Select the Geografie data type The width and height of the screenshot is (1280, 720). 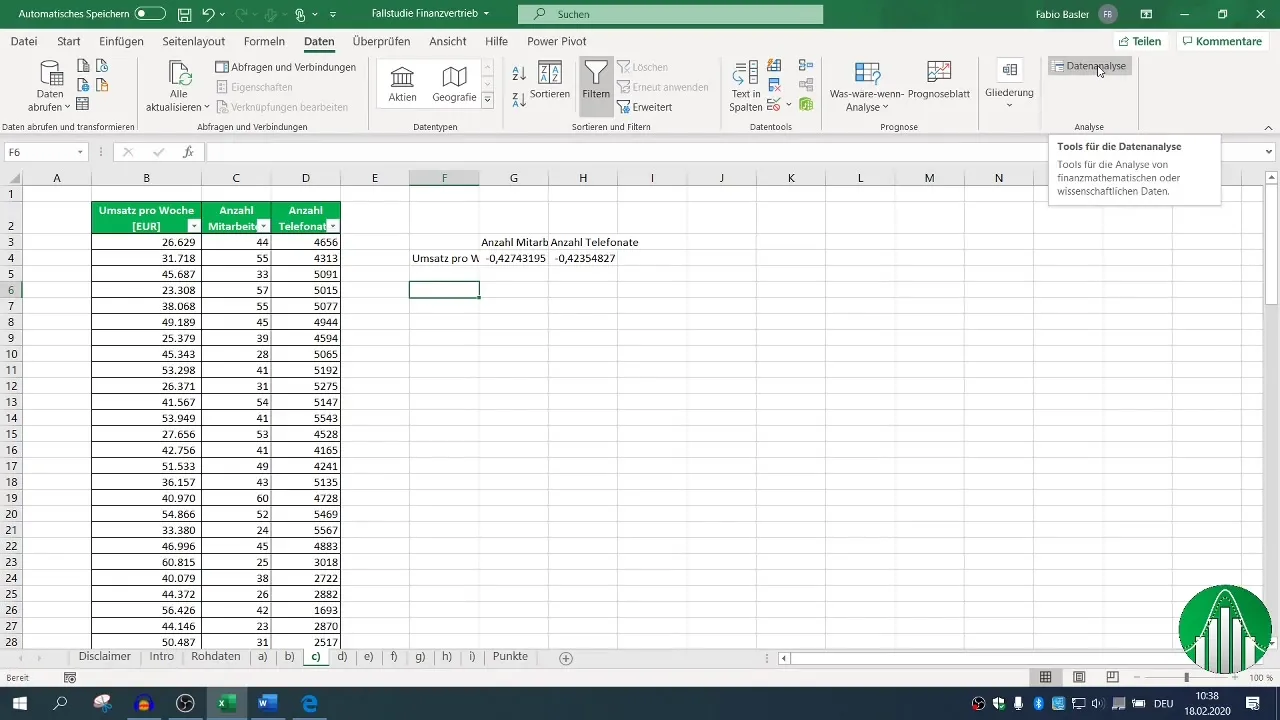454,84
